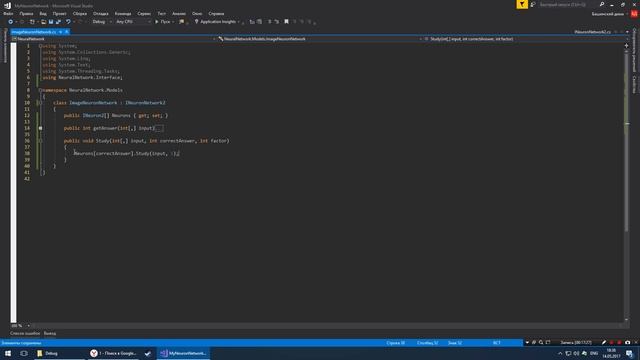Image resolution: width=640 pixels, height=360 pixels.
Task: Click the Task View taskbar icon
Action: [24, 353]
